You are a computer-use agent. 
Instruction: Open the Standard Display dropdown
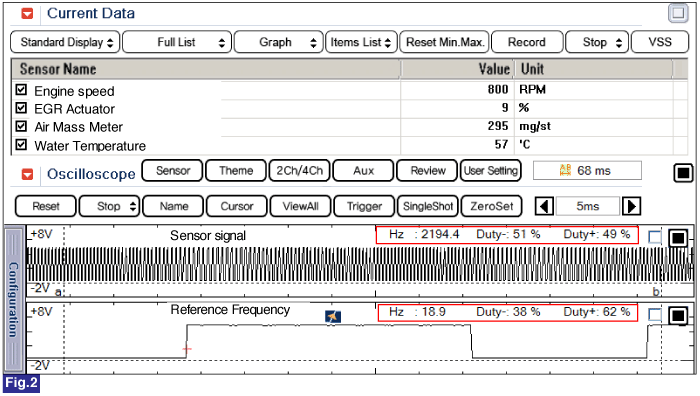coord(65,42)
